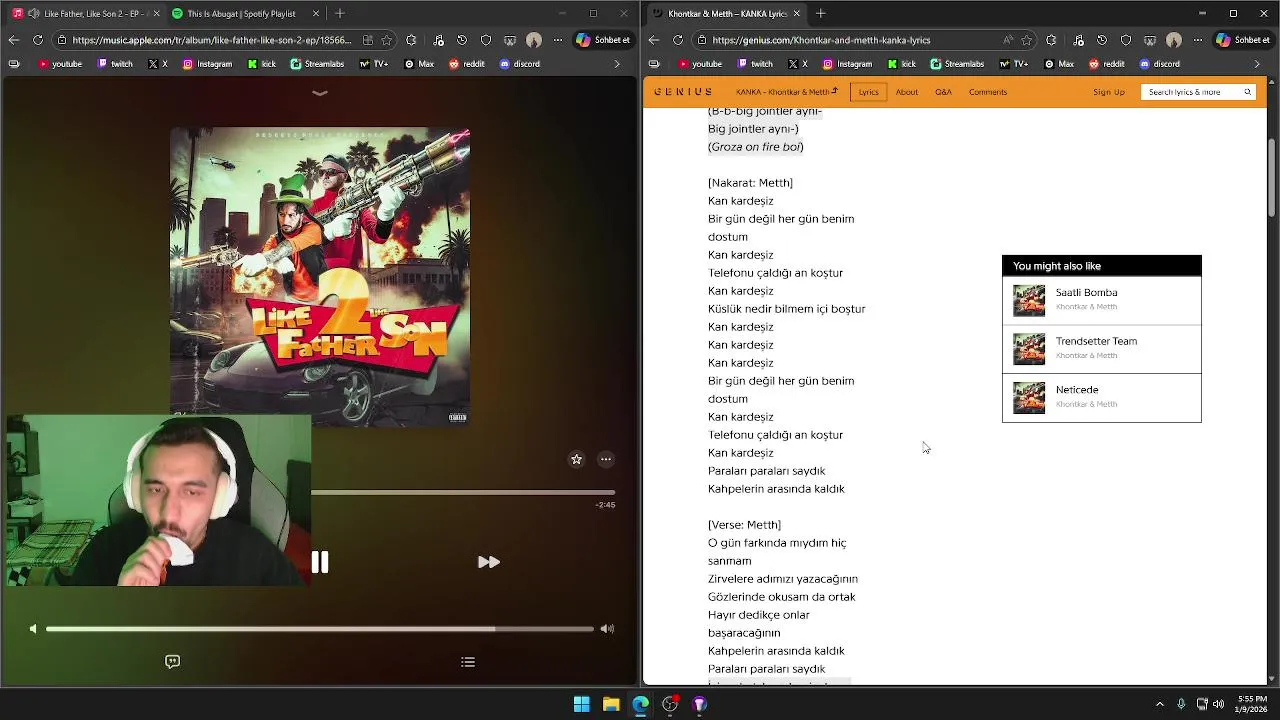Click the Like Father Like Son album artwork
The width and height of the screenshot is (1280, 720).
tap(320, 277)
